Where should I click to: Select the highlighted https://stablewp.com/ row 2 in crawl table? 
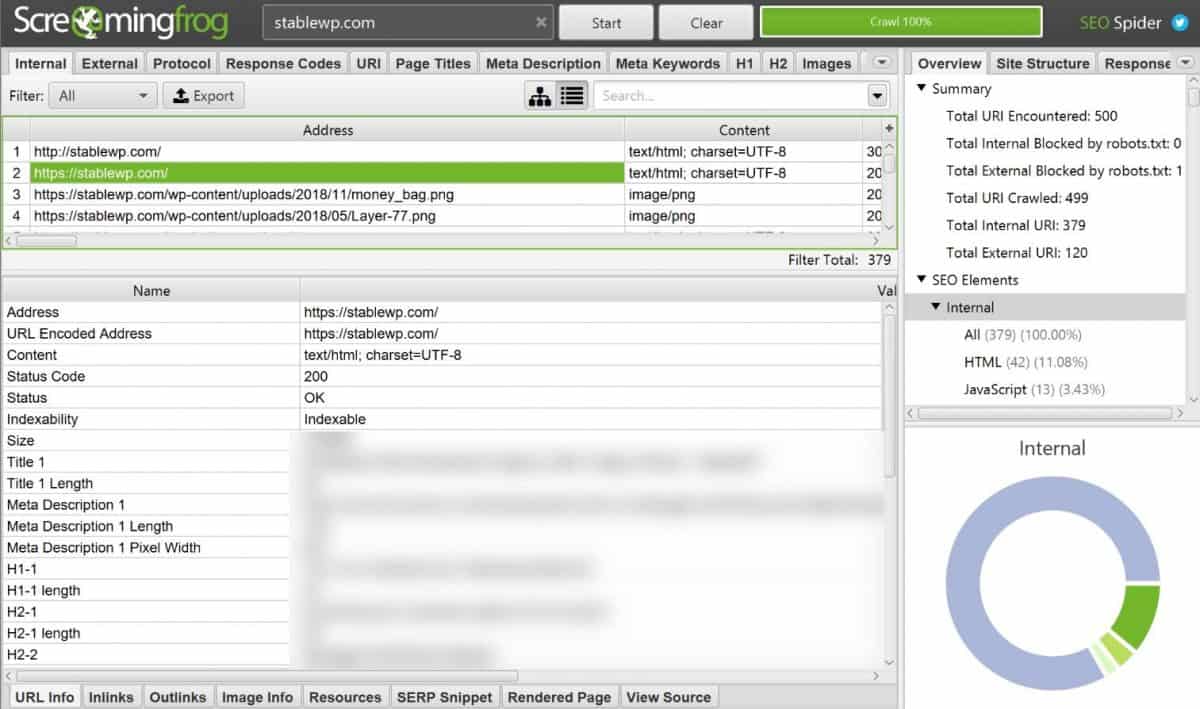click(x=327, y=173)
